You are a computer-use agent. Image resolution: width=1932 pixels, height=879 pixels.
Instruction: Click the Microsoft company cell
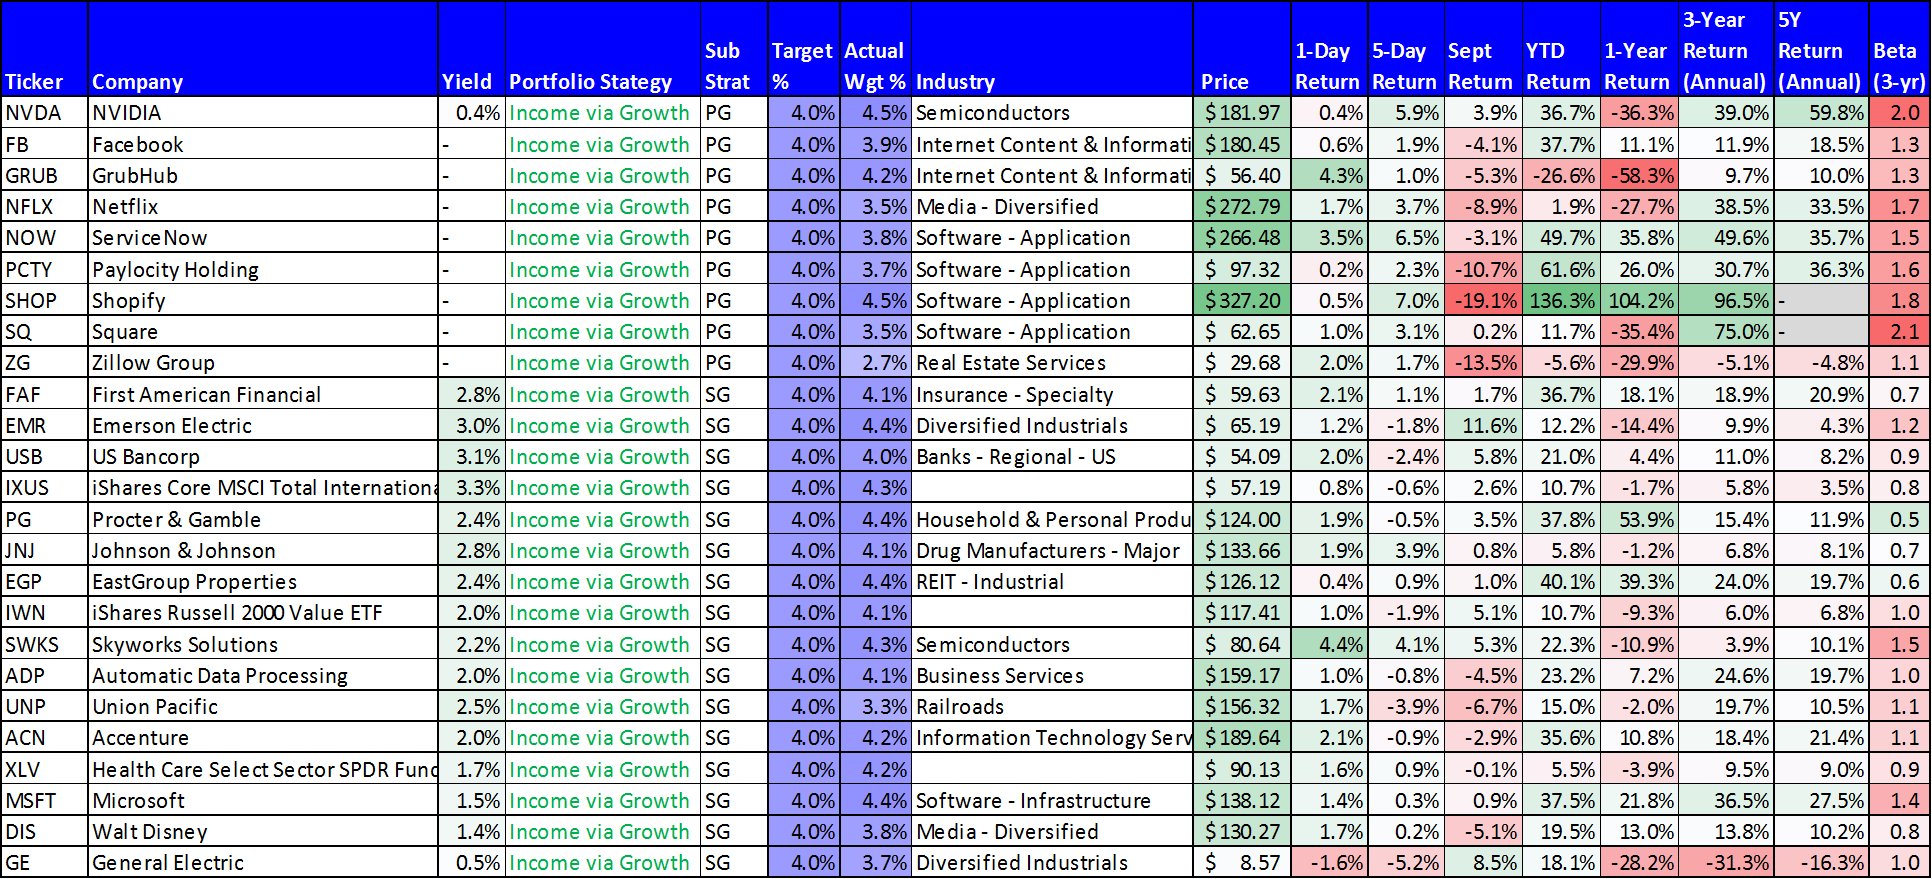click(263, 801)
